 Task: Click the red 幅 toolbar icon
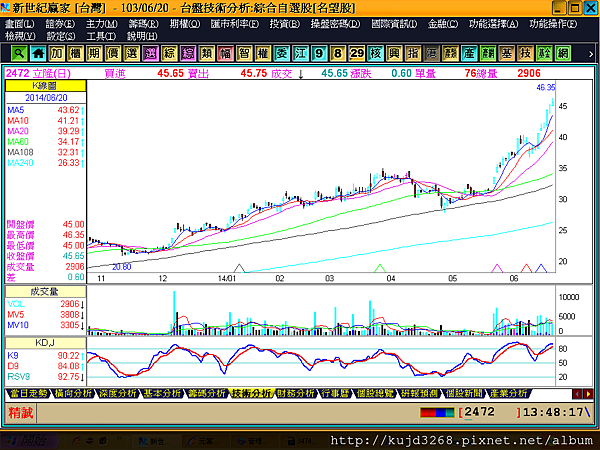coord(225,53)
